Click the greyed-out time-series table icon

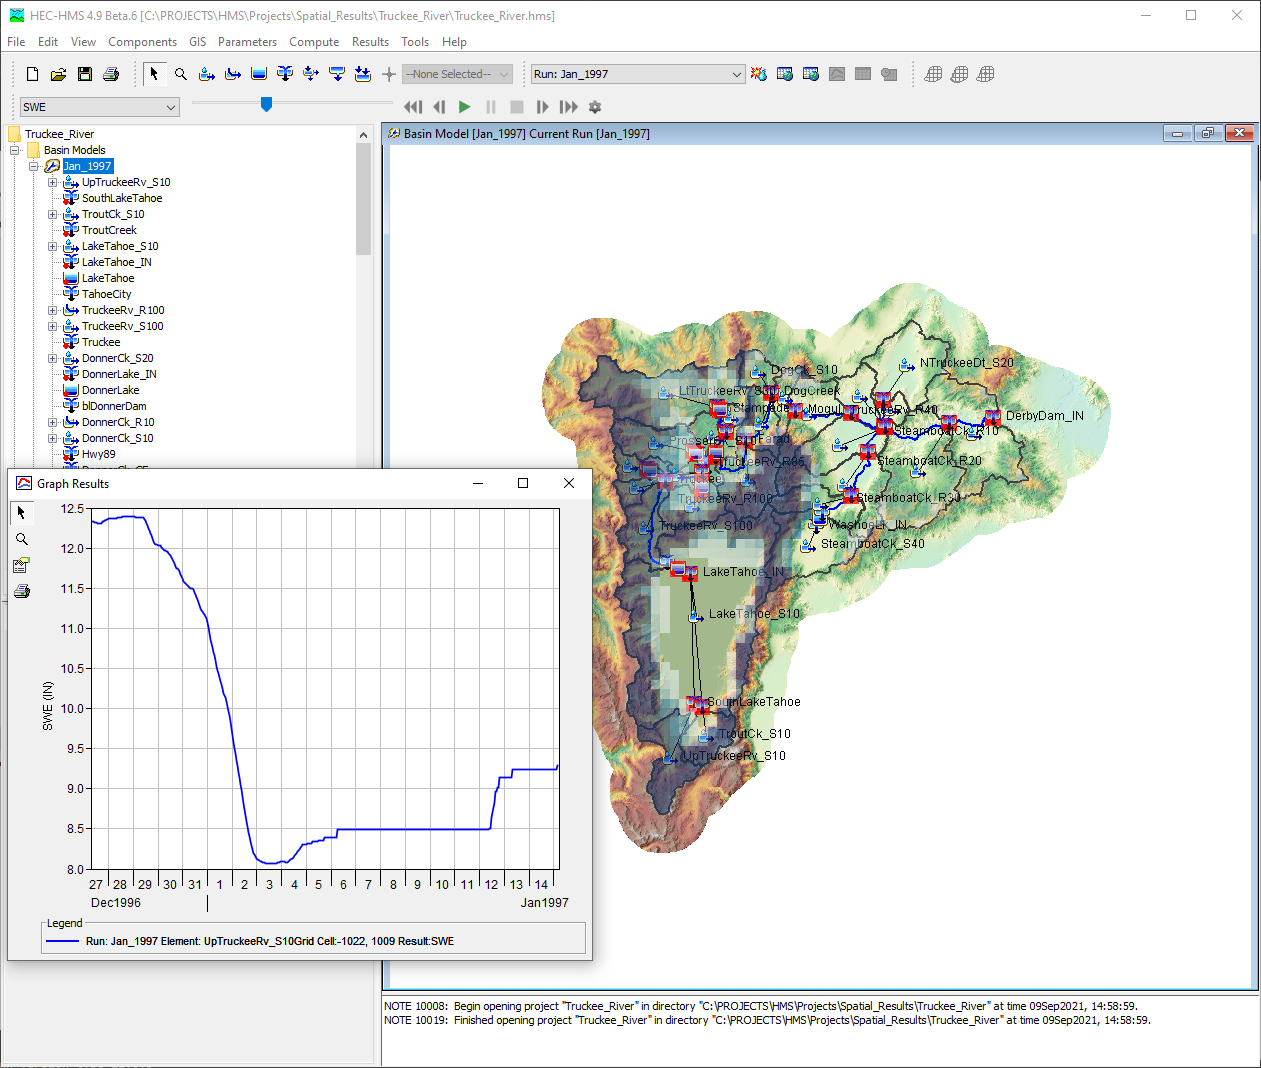[x=889, y=74]
